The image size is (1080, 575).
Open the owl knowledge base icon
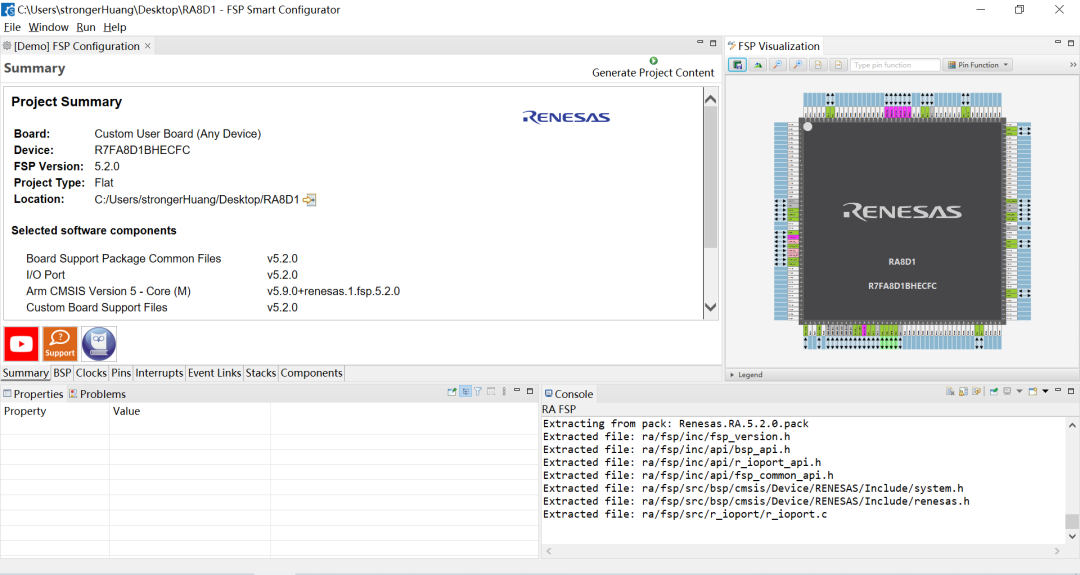99,344
